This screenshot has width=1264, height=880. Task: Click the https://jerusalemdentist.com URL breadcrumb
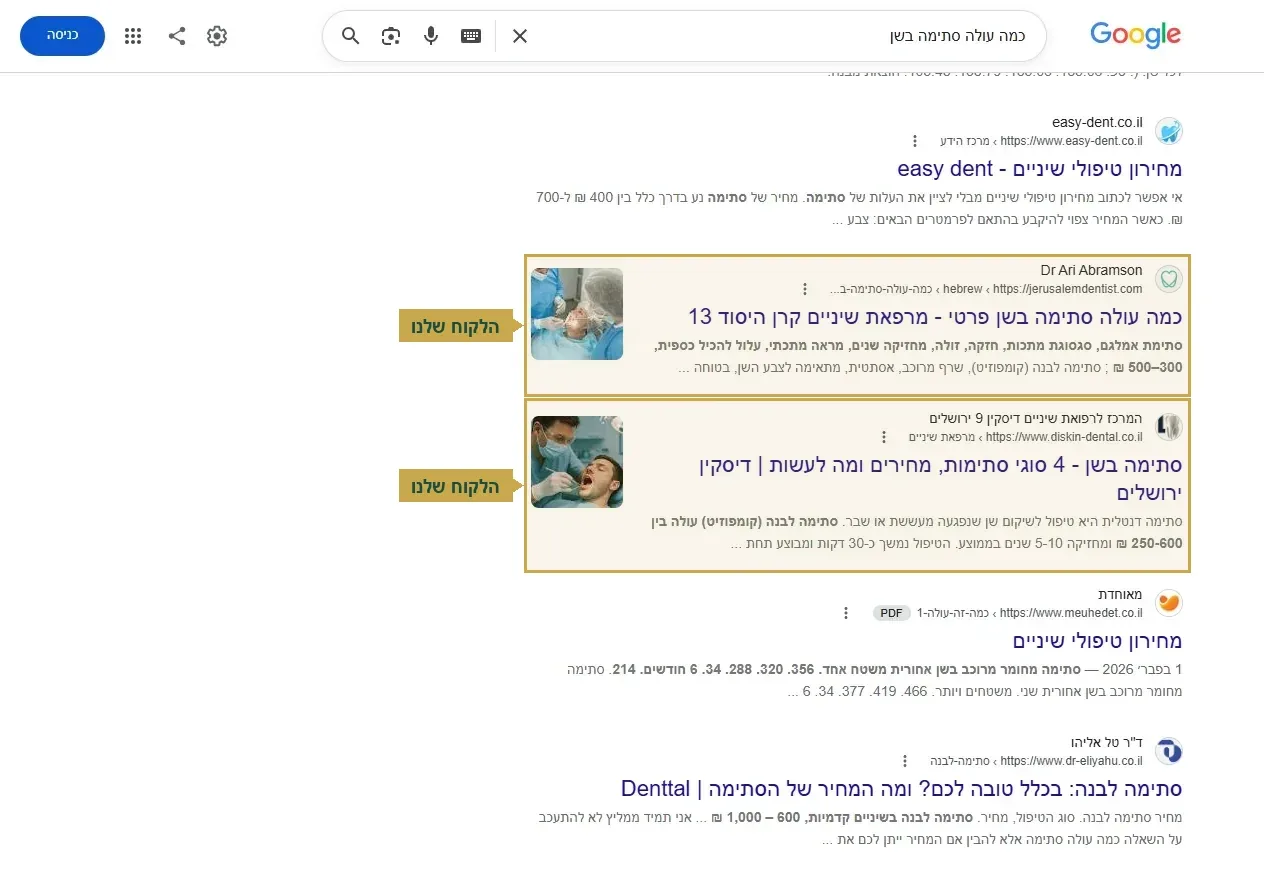[1067, 289]
